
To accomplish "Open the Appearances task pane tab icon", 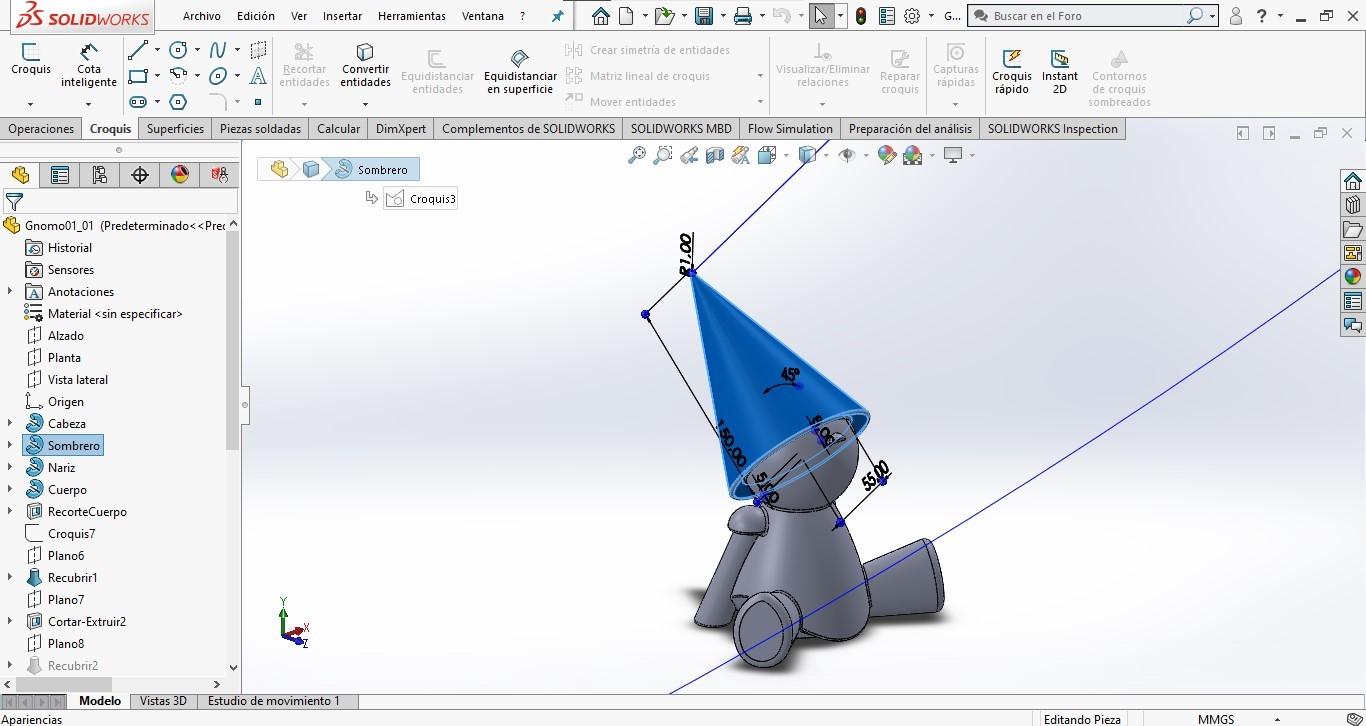I will (x=1353, y=277).
